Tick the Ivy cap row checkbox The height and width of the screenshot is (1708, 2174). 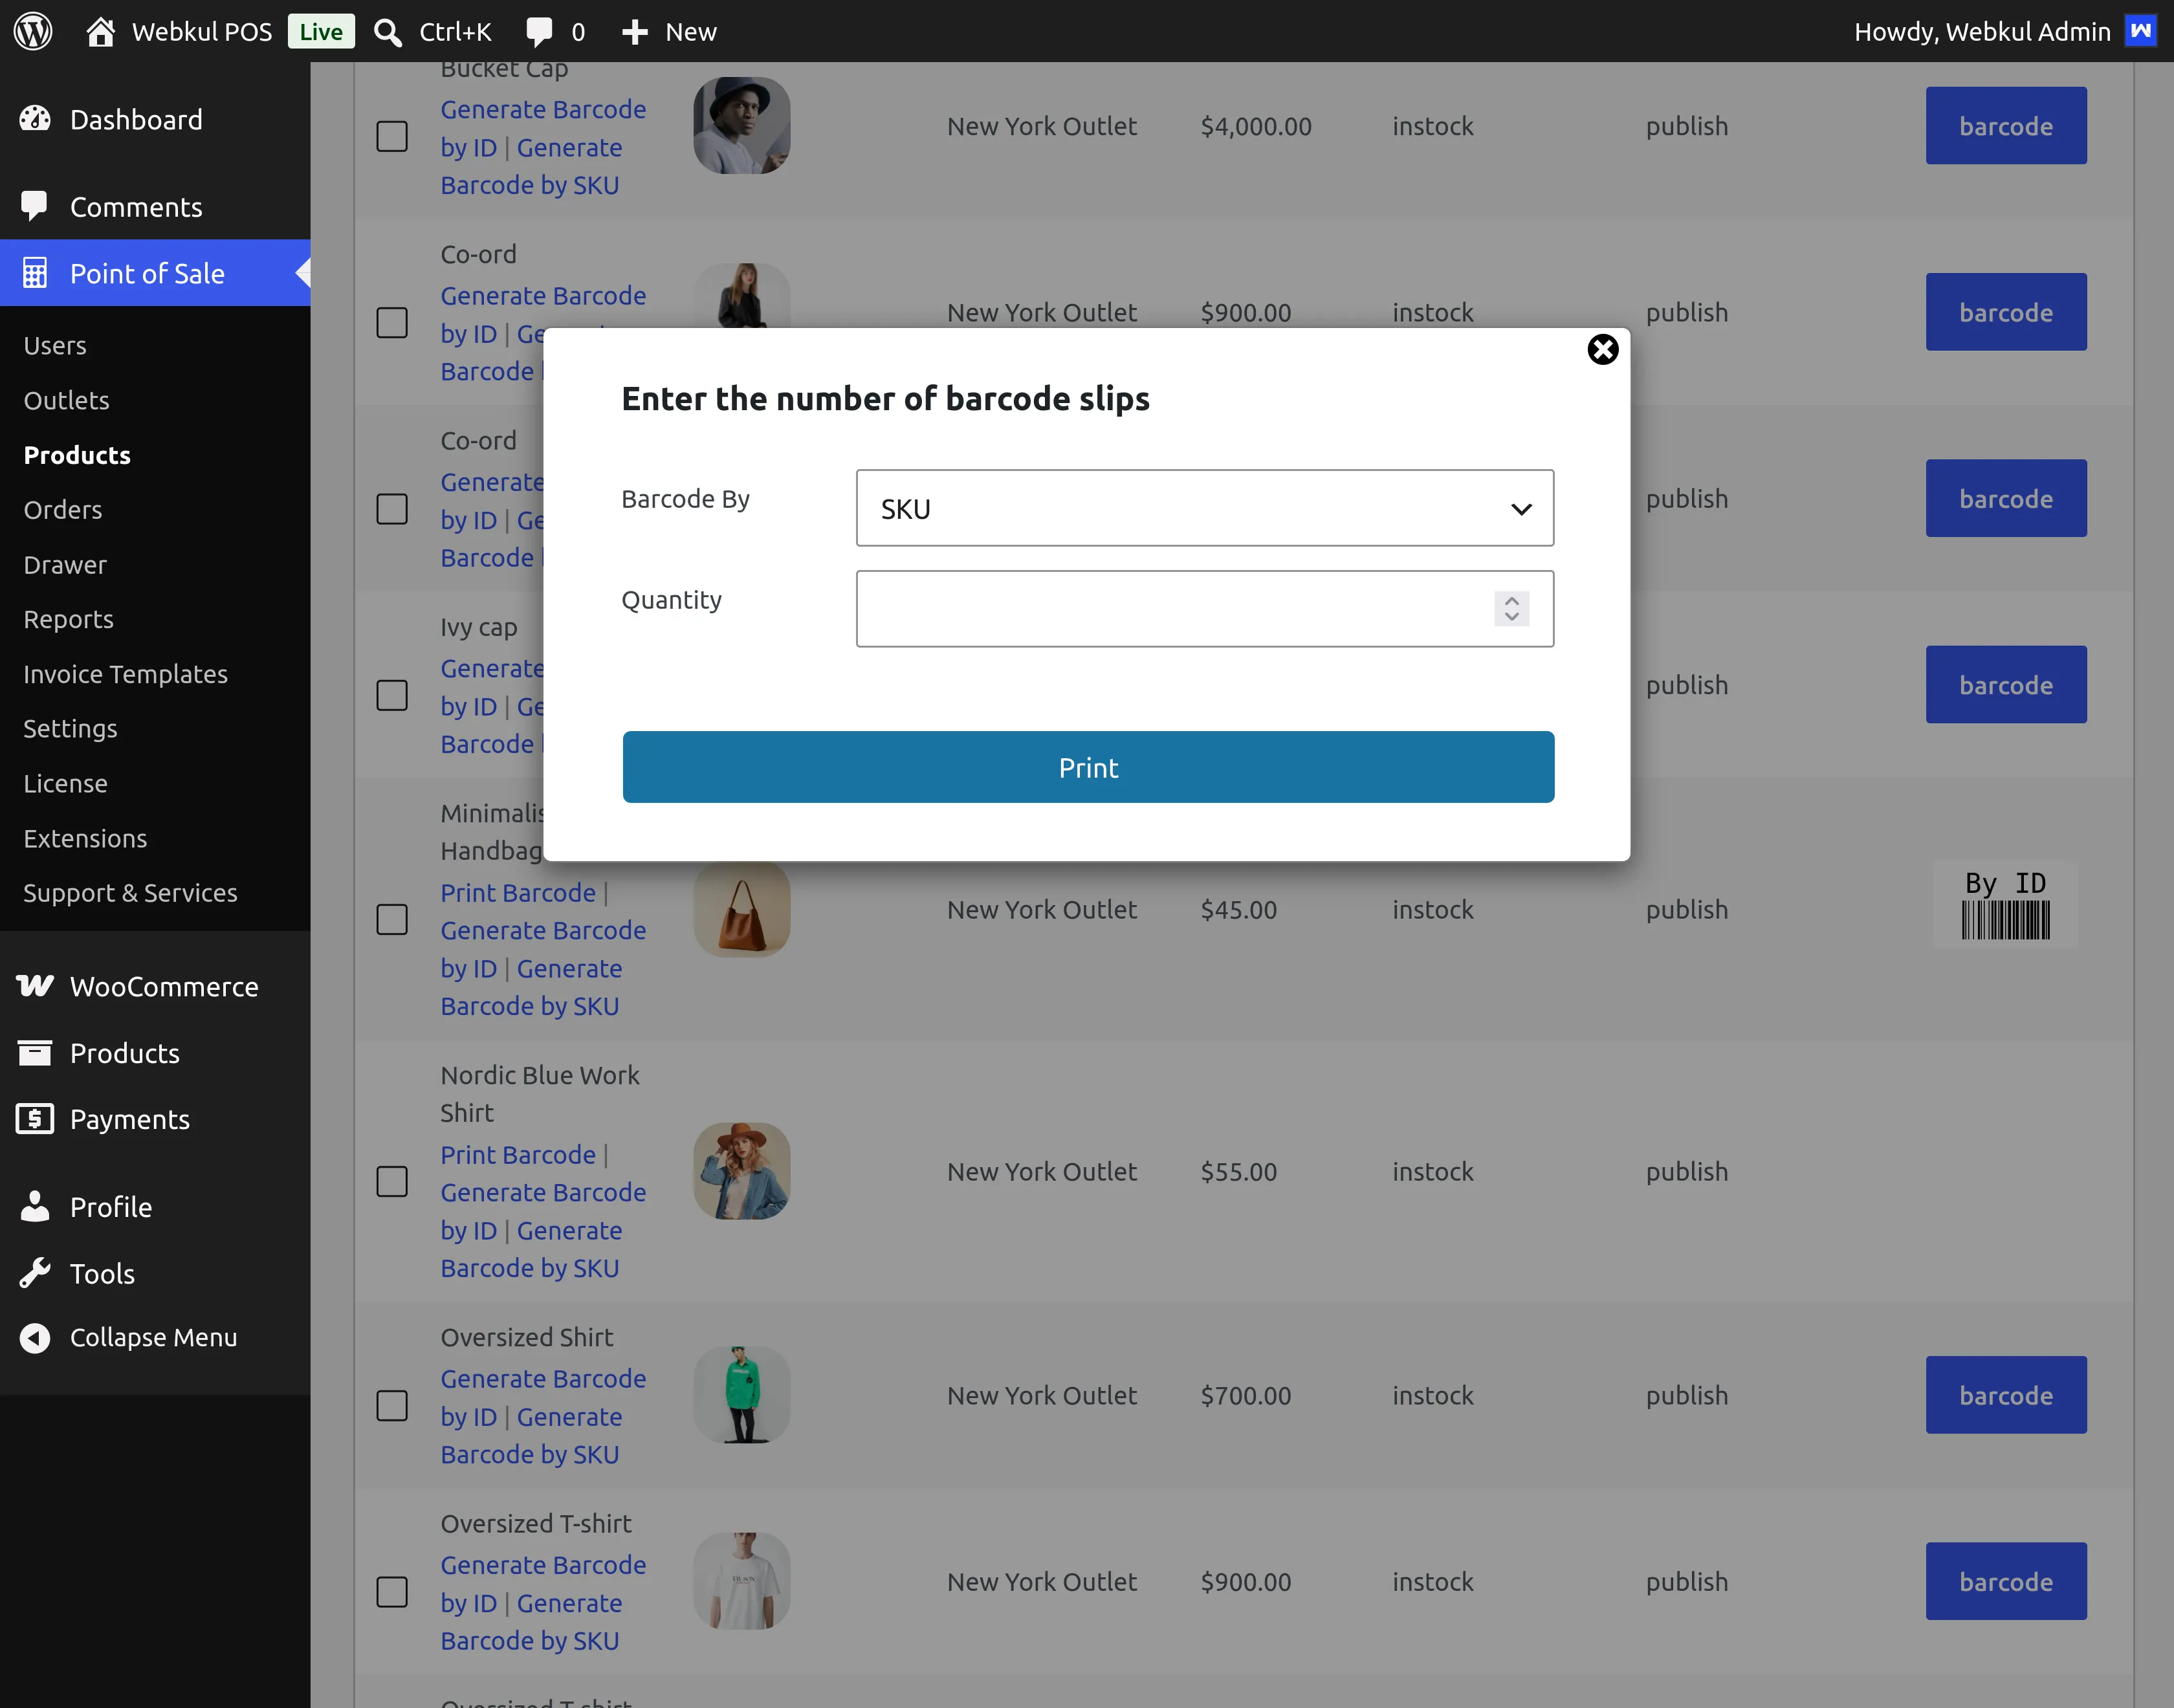(392, 695)
